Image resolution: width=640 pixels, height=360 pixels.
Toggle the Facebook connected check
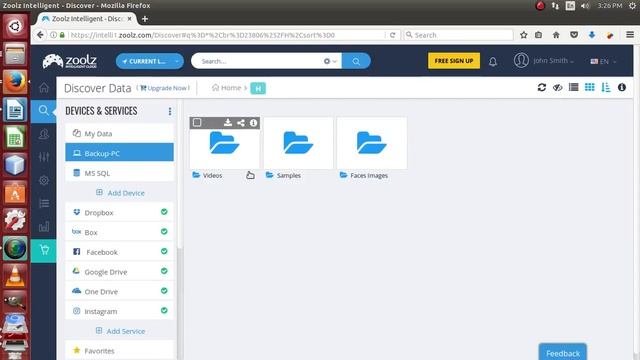164,251
